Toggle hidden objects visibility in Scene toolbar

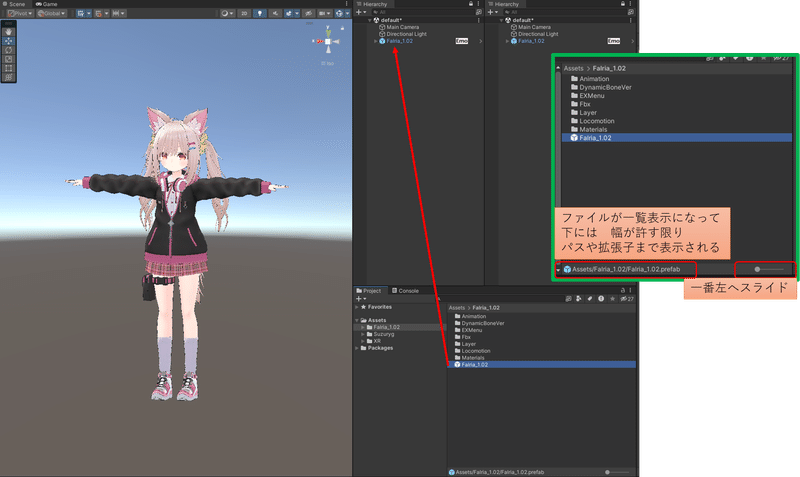[x=308, y=13]
